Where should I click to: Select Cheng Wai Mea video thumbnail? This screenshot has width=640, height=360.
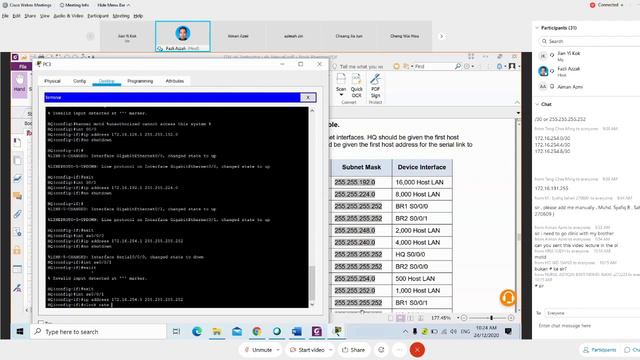point(404,36)
